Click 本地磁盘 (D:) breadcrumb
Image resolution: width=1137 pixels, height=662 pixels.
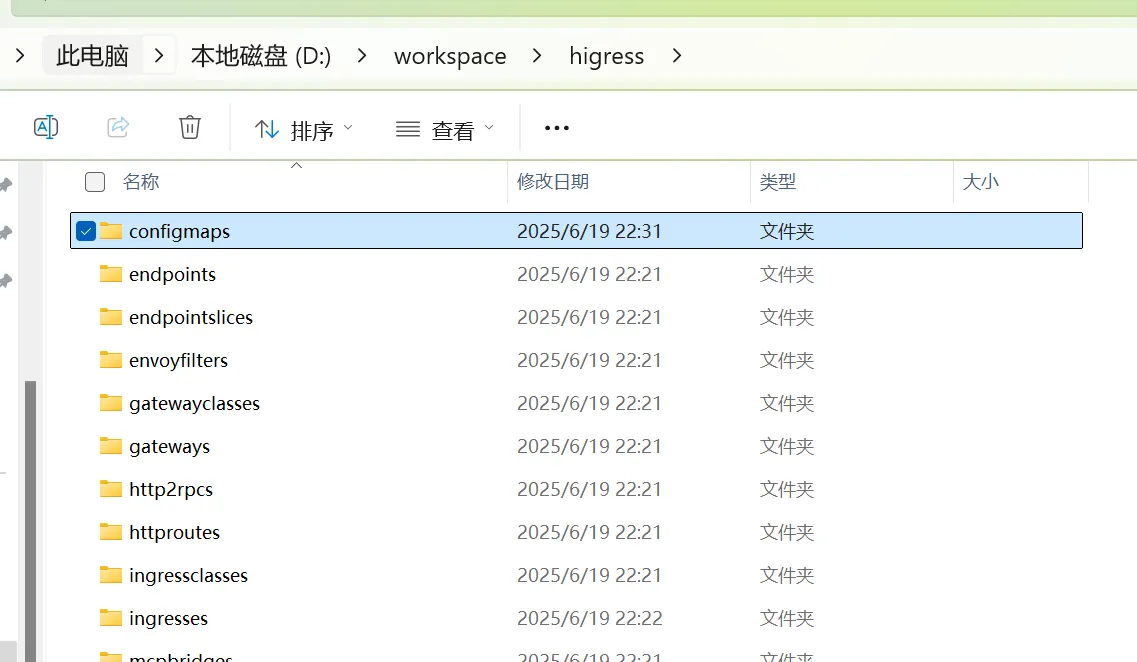(261, 56)
